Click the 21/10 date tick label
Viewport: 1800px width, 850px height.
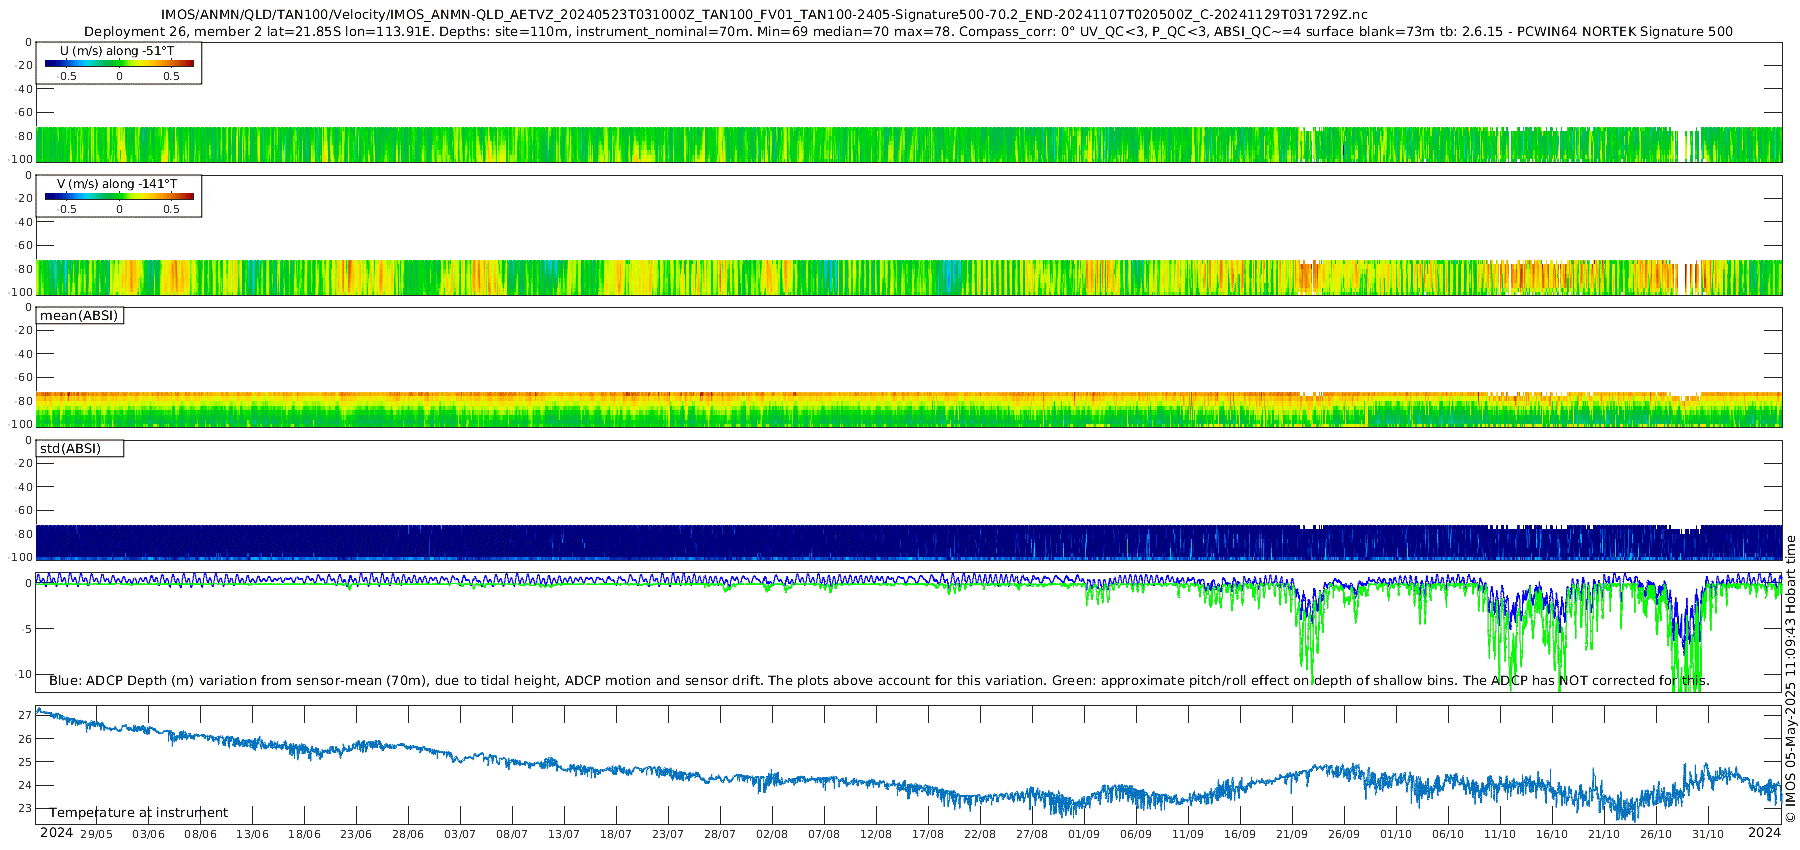point(1604,834)
